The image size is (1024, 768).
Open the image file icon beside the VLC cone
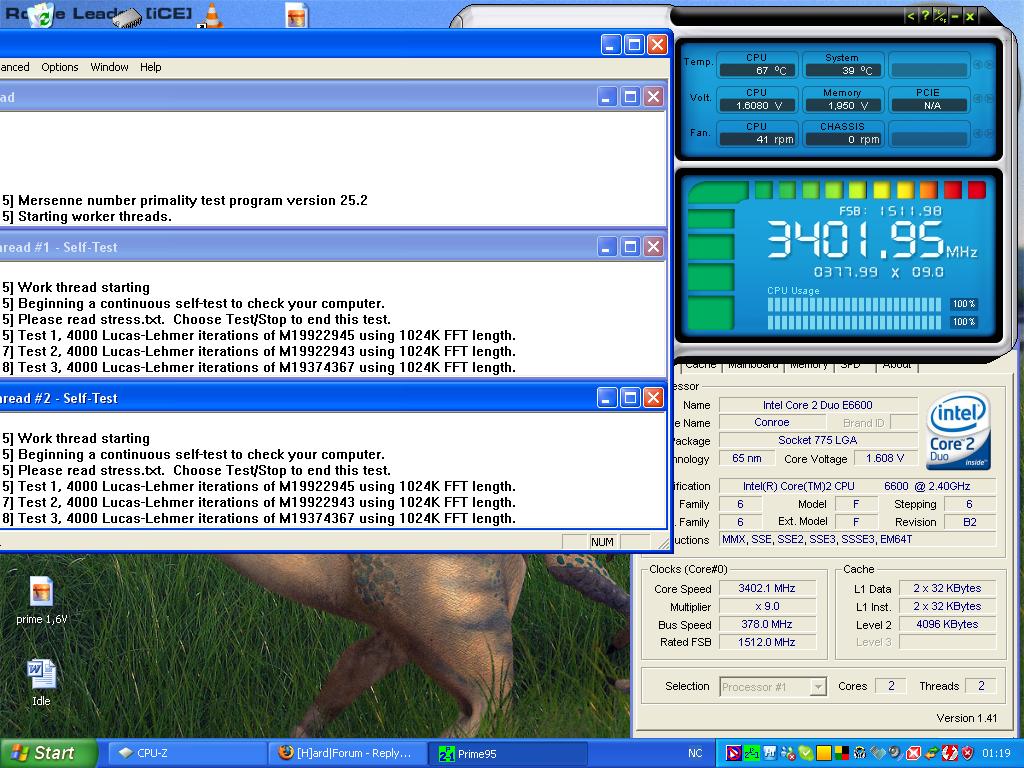pos(296,16)
